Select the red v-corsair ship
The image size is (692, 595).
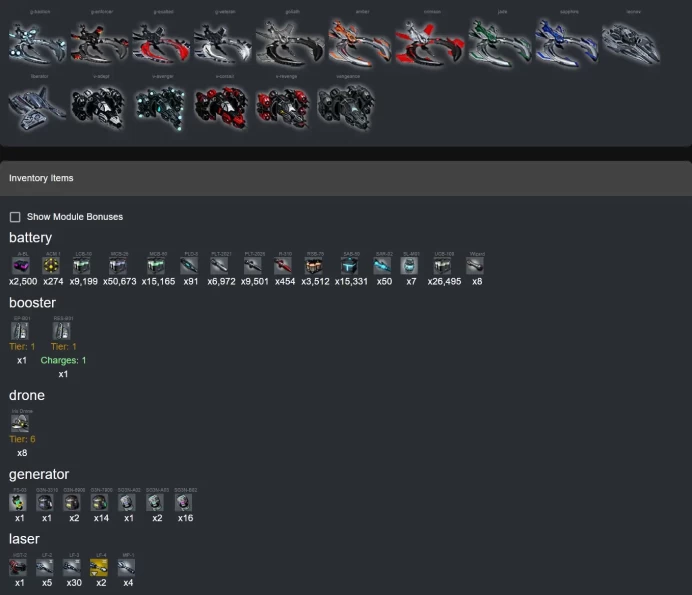221,108
